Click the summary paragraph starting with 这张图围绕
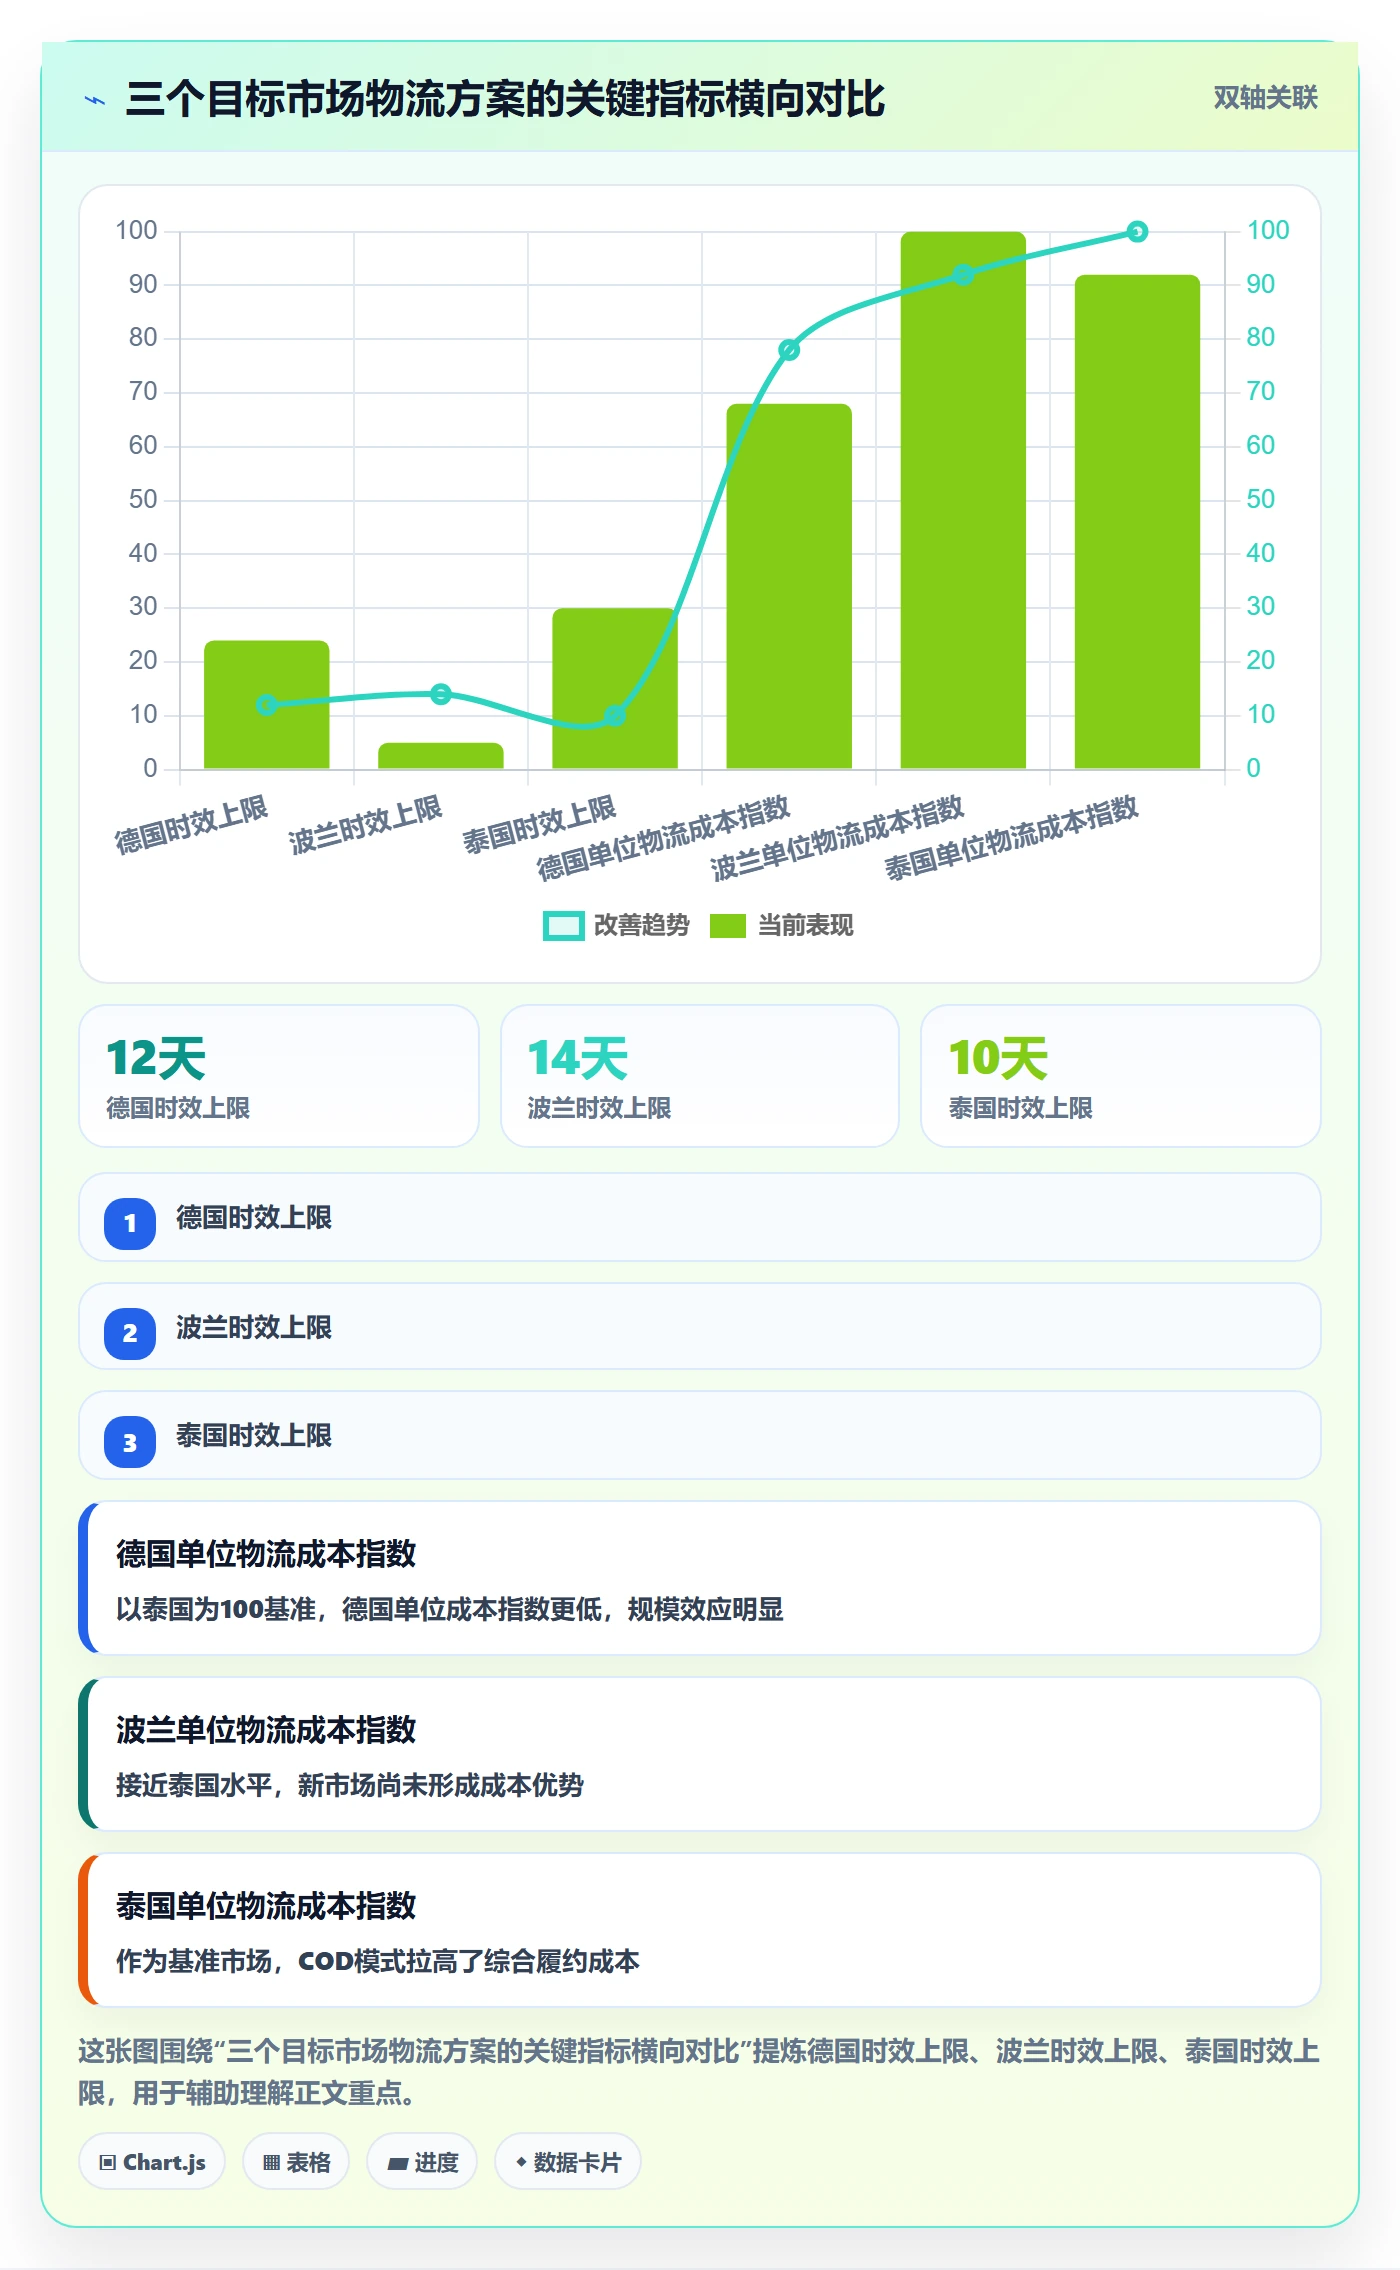The image size is (1400, 2270). click(x=700, y=2072)
